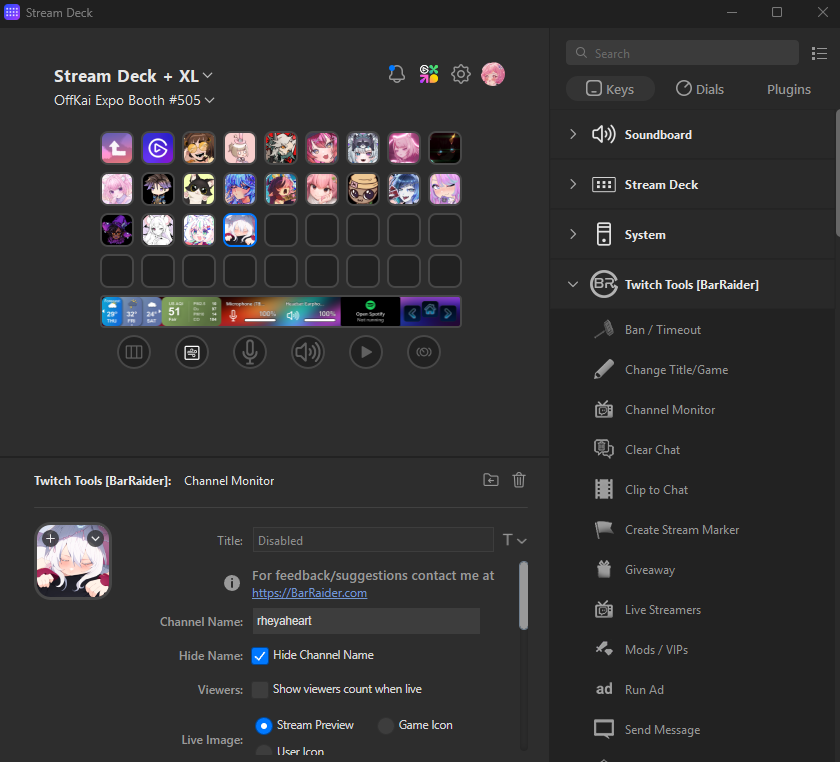Viewport: 840px width, 762px height.
Task: Click the Search actions field
Action: click(x=682, y=53)
